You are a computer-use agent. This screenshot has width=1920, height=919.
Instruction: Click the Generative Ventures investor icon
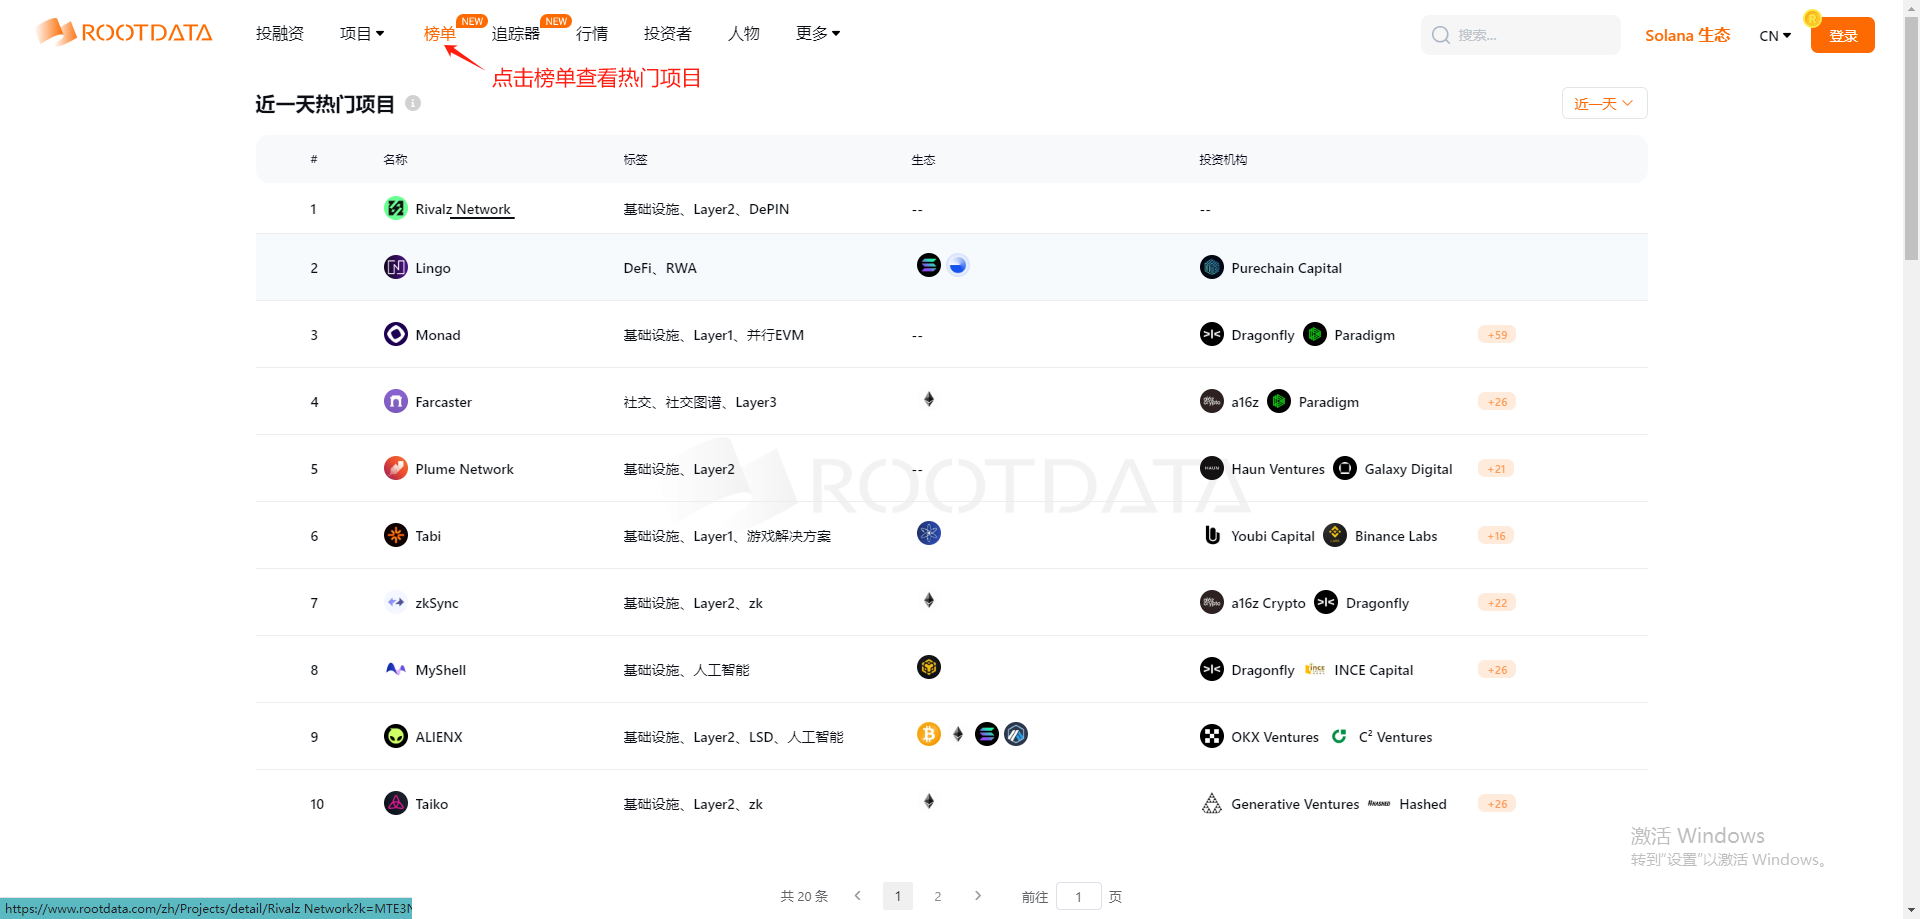[1212, 803]
